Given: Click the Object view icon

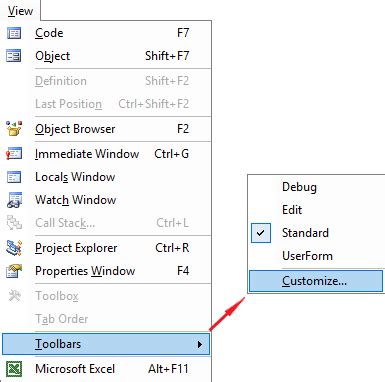Looking at the screenshot, I should tap(14, 56).
